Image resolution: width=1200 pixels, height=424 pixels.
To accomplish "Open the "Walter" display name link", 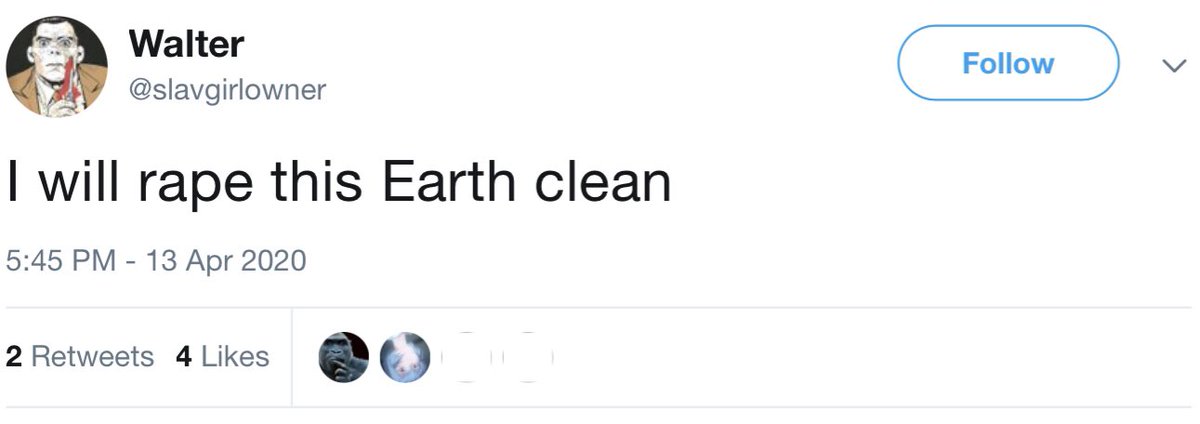I will pyautogui.click(x=187, y=43).
